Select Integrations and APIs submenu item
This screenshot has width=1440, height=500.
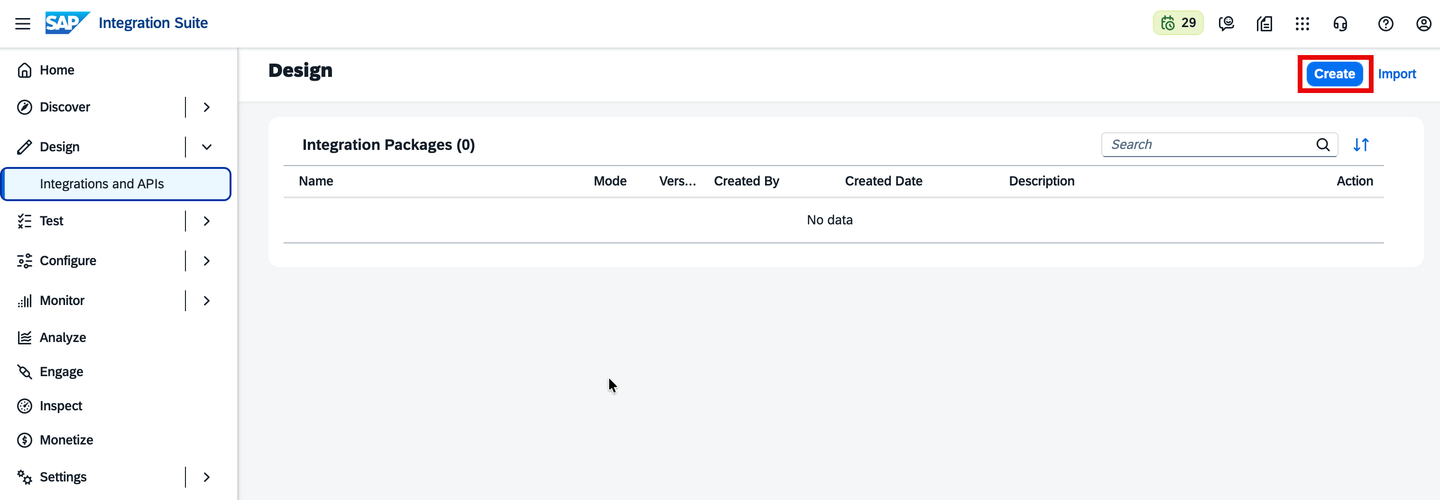click(116, 184)
